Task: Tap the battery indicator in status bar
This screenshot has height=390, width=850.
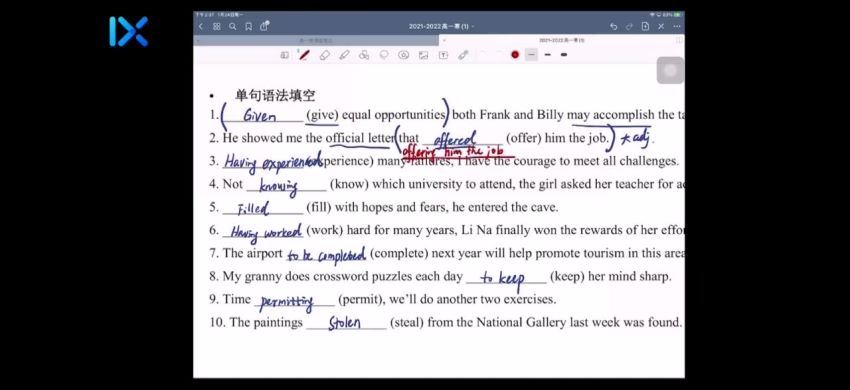Action: click(677, 15)
